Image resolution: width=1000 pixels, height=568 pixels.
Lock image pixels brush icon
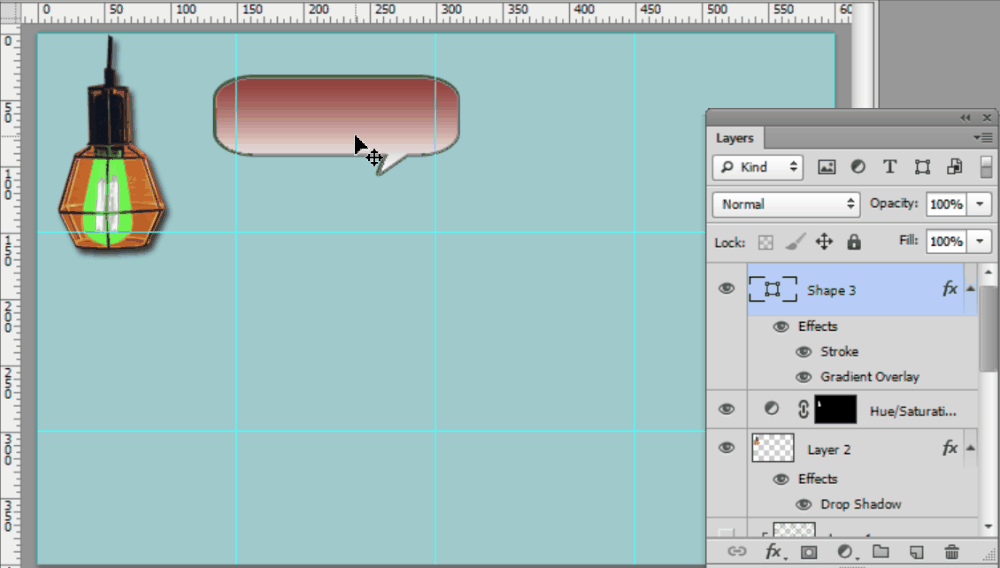[x=795, y=242]
